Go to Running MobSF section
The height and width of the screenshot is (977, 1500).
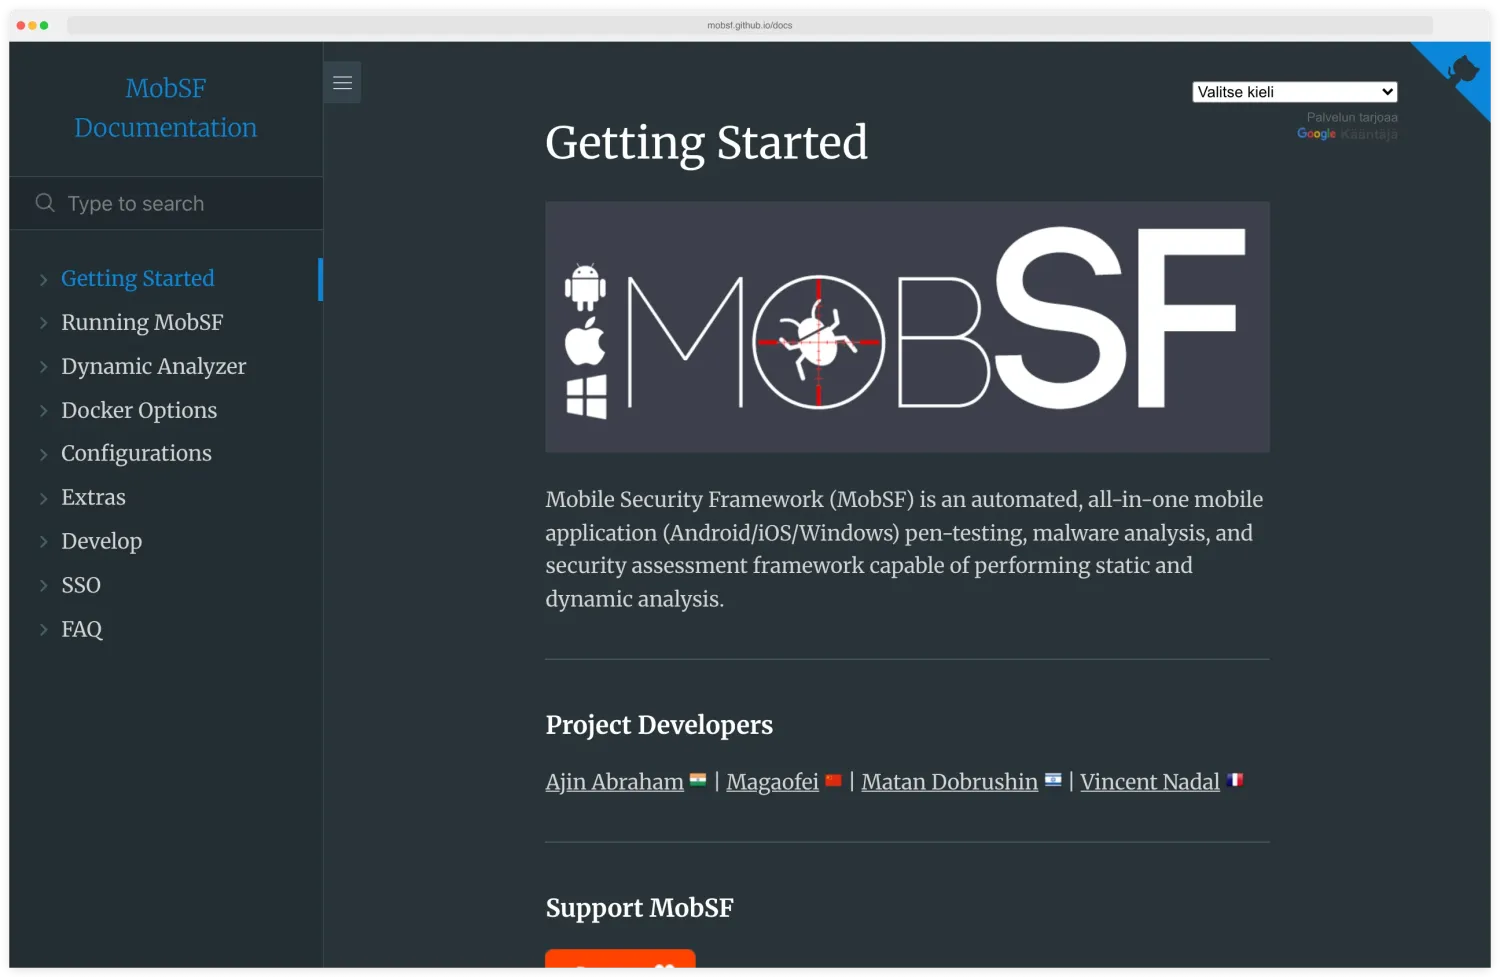[x=142, y=322]
